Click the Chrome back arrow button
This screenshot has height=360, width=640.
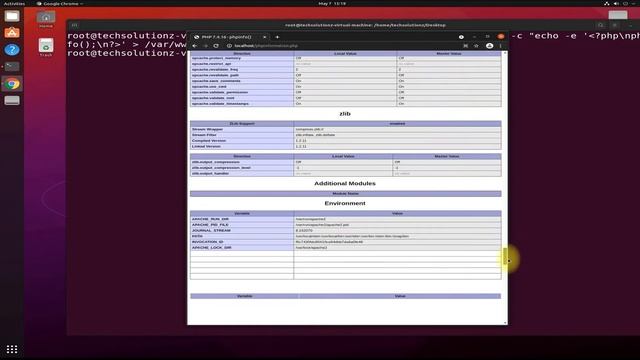tap(195, 46)
